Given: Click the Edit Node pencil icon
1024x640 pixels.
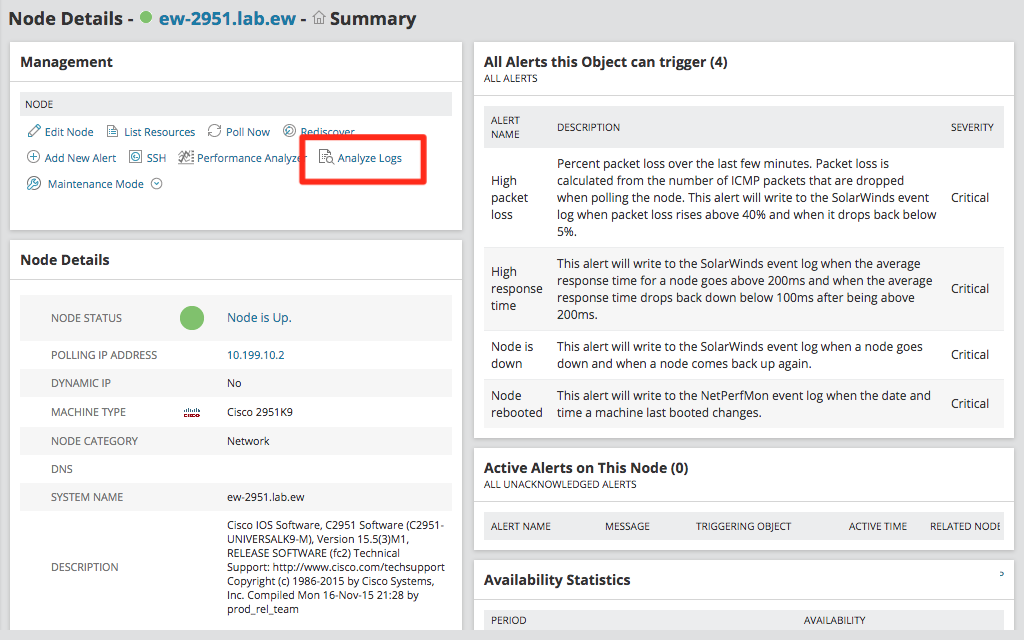Looking at the screenshot, I should 34,132.
